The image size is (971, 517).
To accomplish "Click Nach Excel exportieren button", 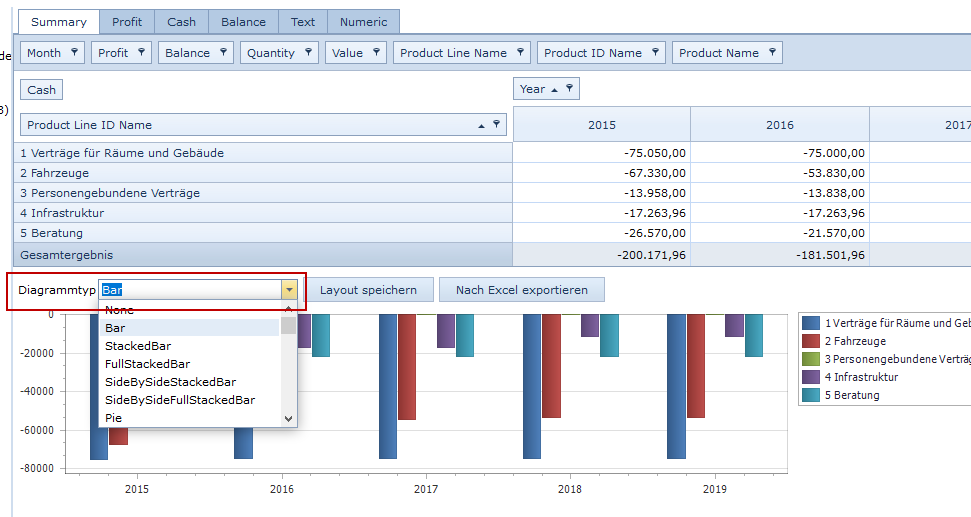I will (521, 290).
